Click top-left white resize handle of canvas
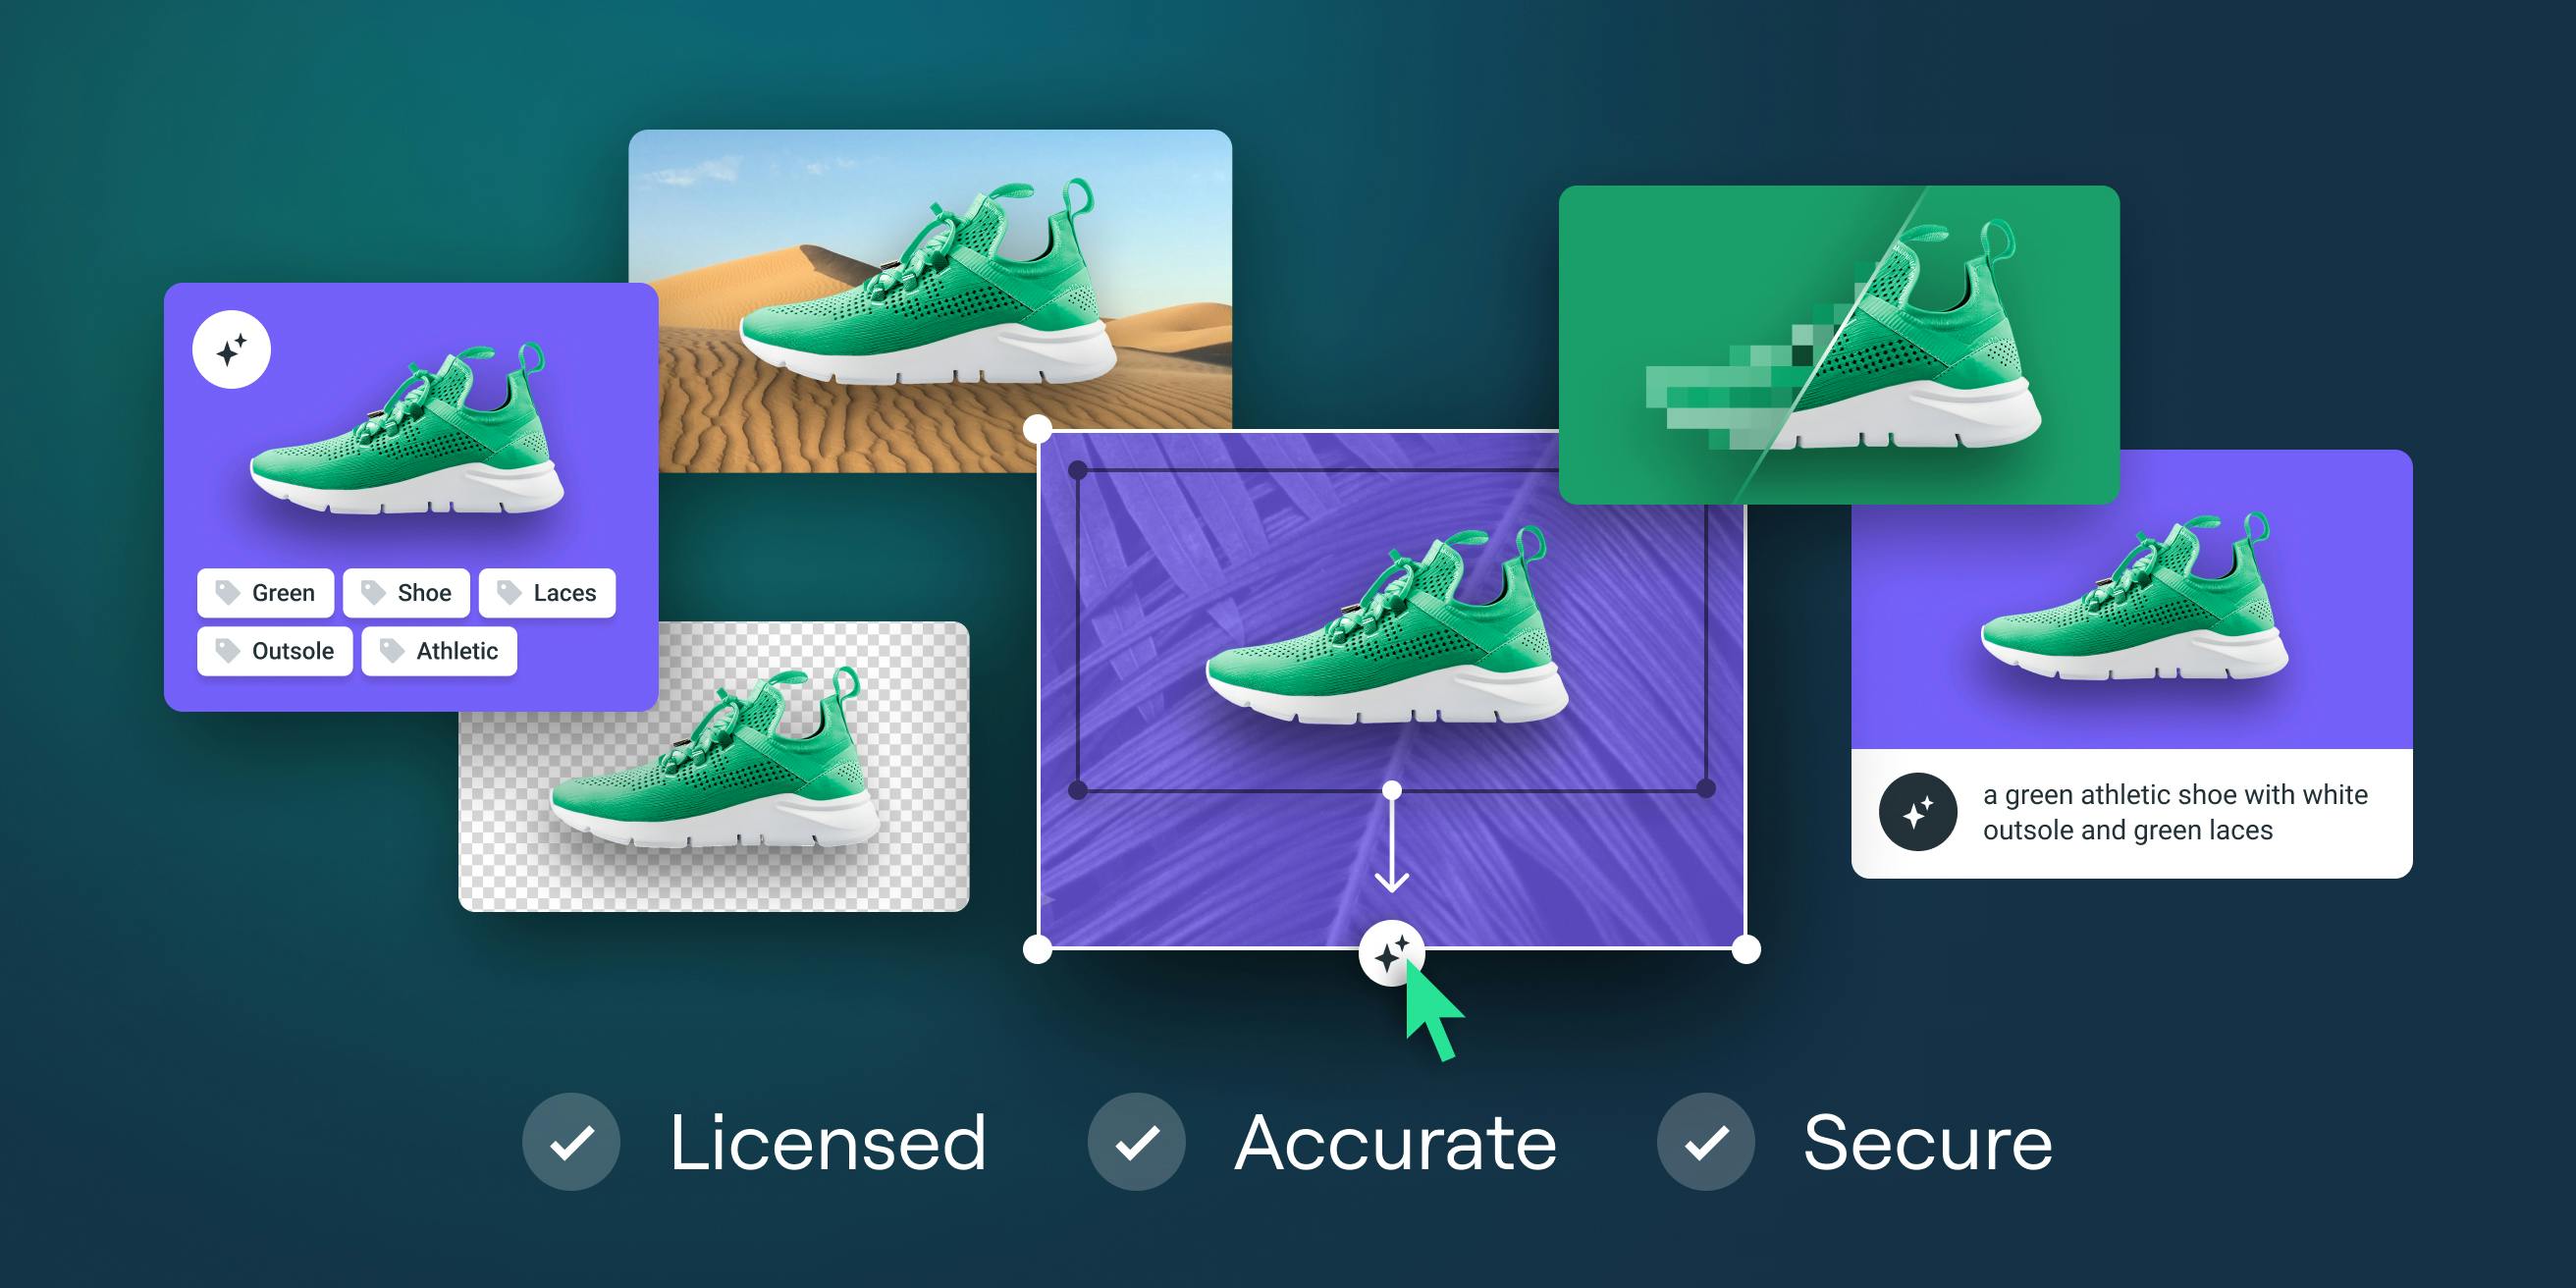The height and width of the screenshot is (1288, 2576). (x=1038, y=430)
